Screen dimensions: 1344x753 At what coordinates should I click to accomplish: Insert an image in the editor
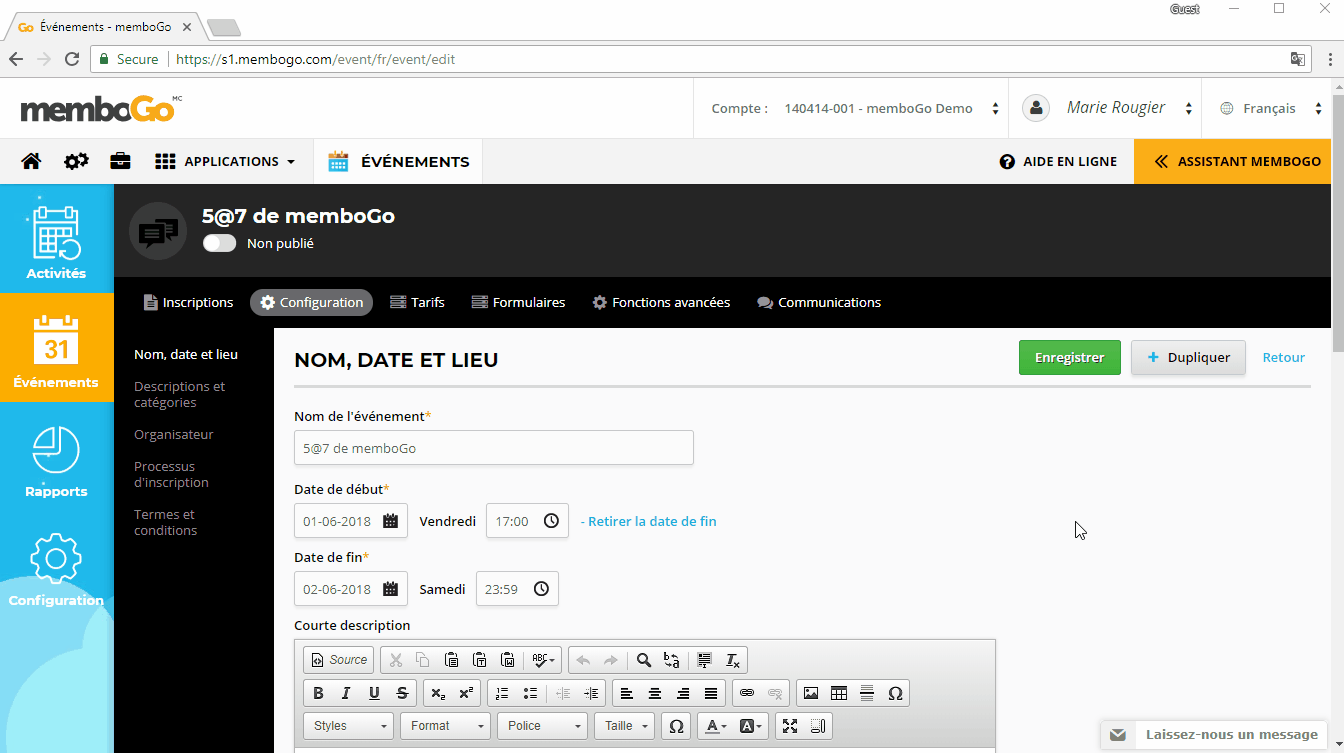[x=811, y=693]
